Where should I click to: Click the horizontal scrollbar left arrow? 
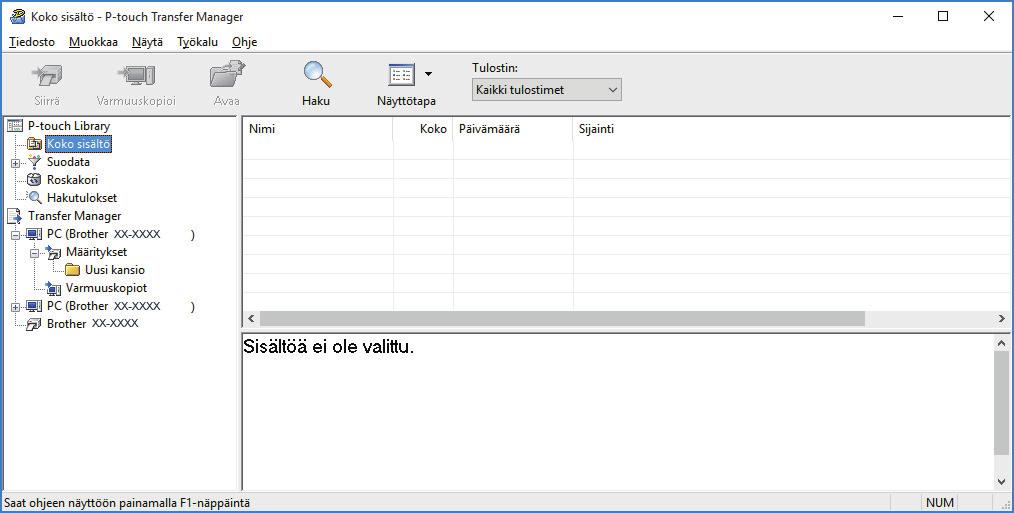click(252, 319)
